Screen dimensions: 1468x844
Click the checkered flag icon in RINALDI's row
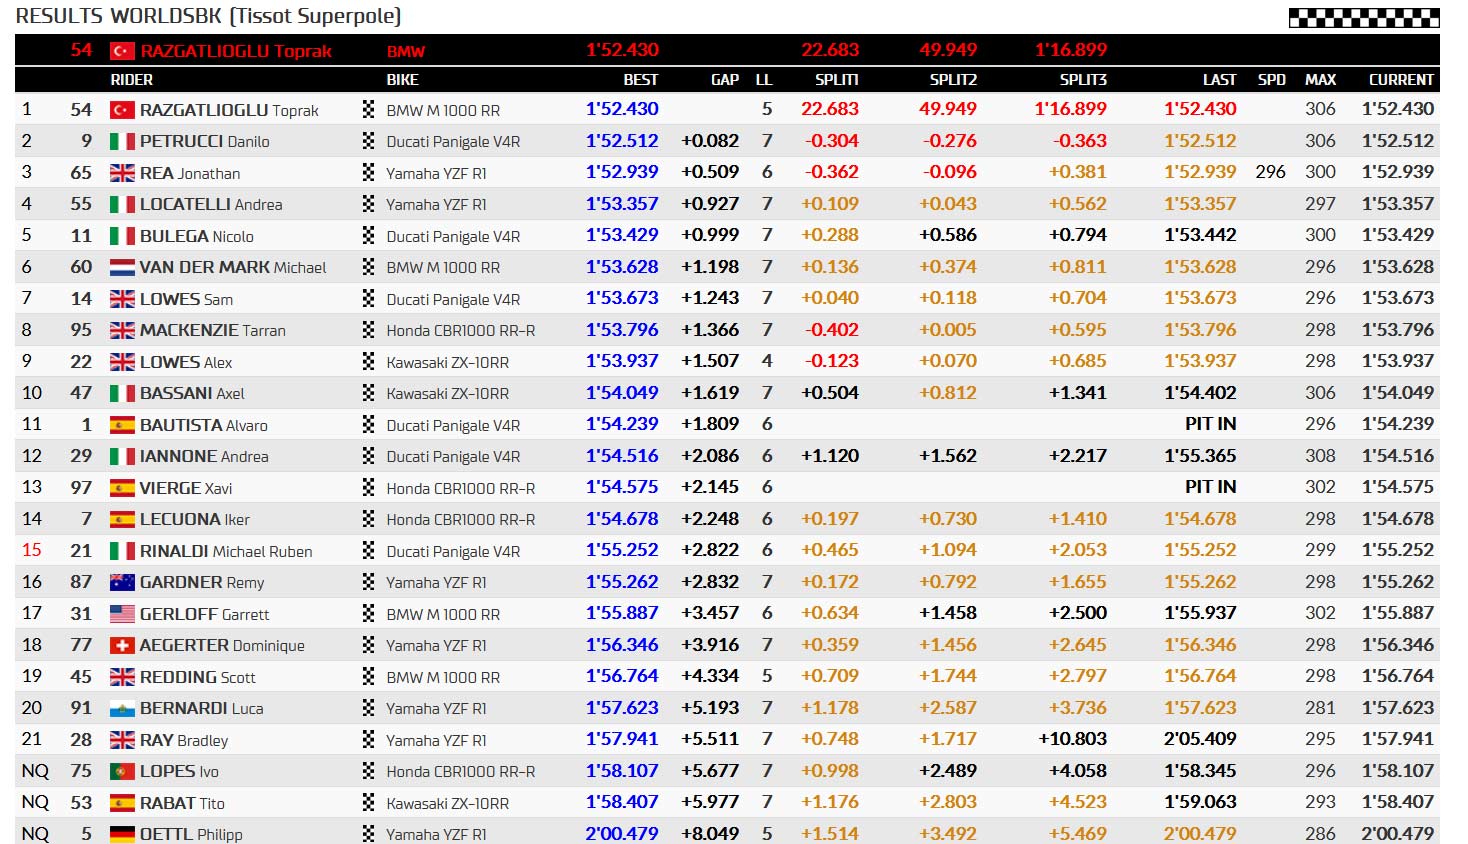point(368,551)
